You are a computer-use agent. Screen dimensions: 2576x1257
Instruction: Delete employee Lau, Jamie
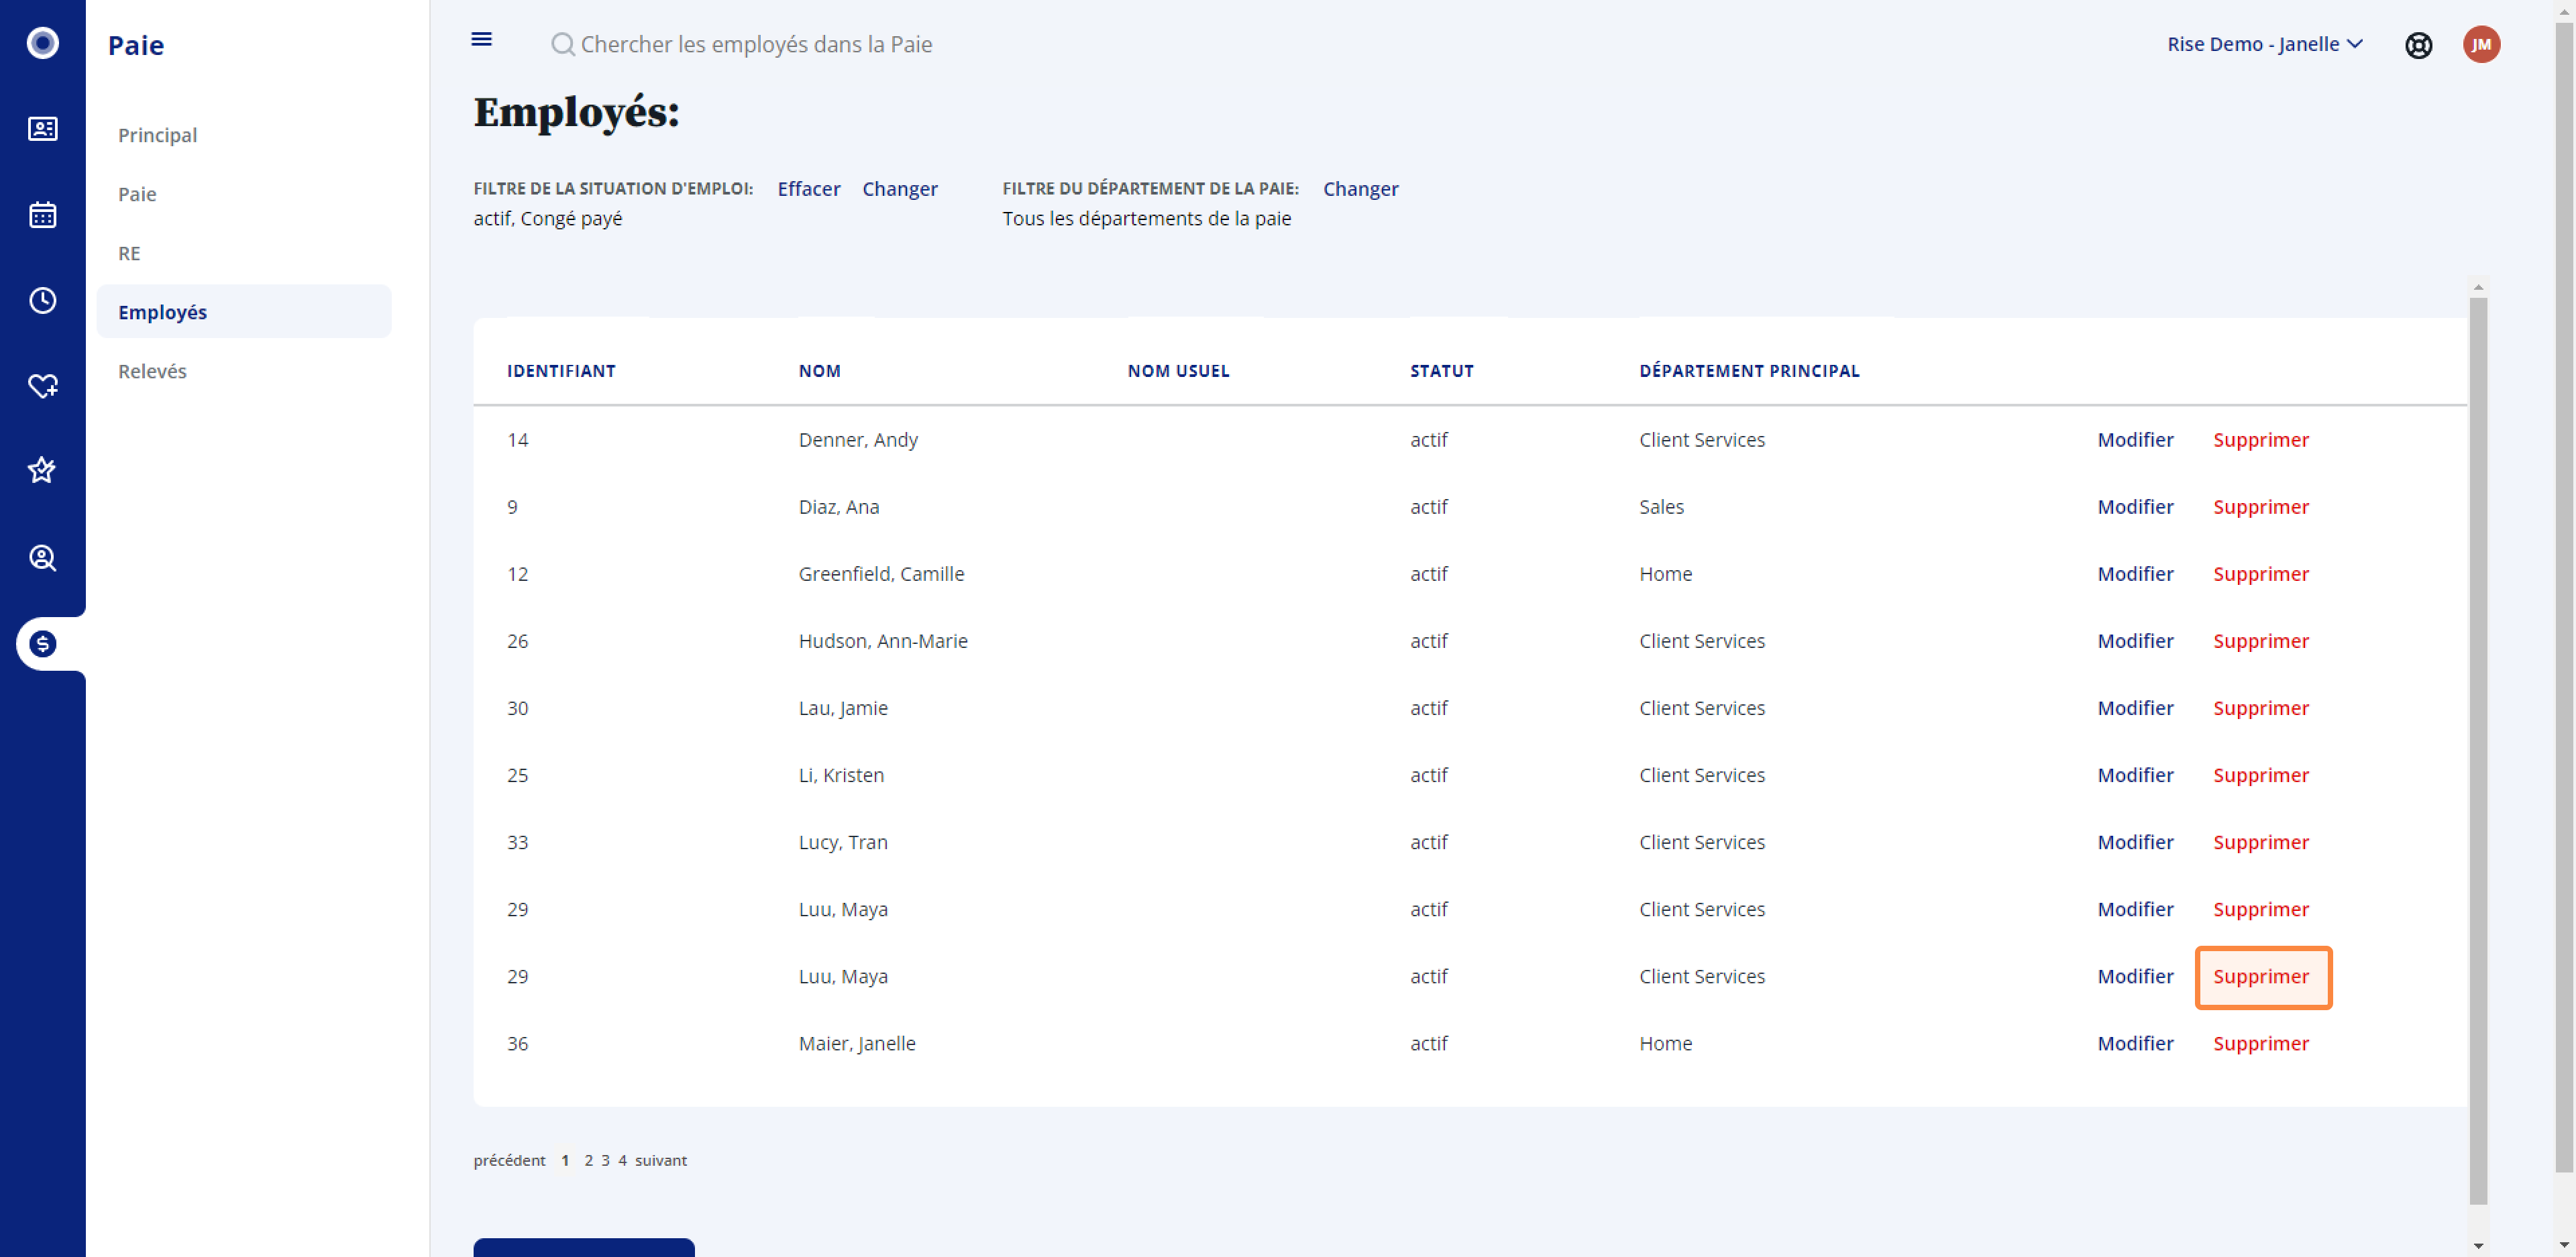tap(2260, 708)
